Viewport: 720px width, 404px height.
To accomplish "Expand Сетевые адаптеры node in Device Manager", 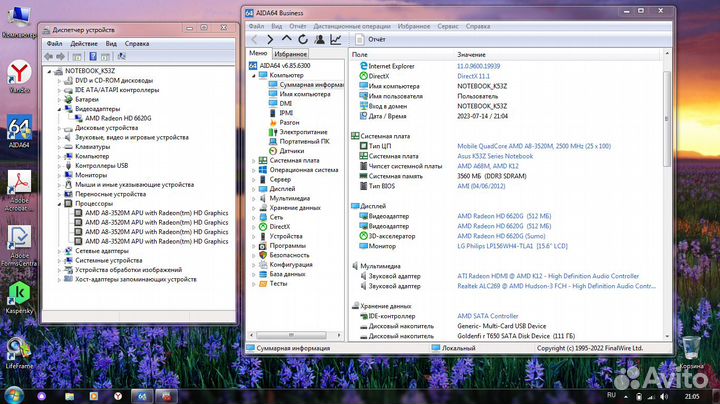I will click(x=59, y=251).
